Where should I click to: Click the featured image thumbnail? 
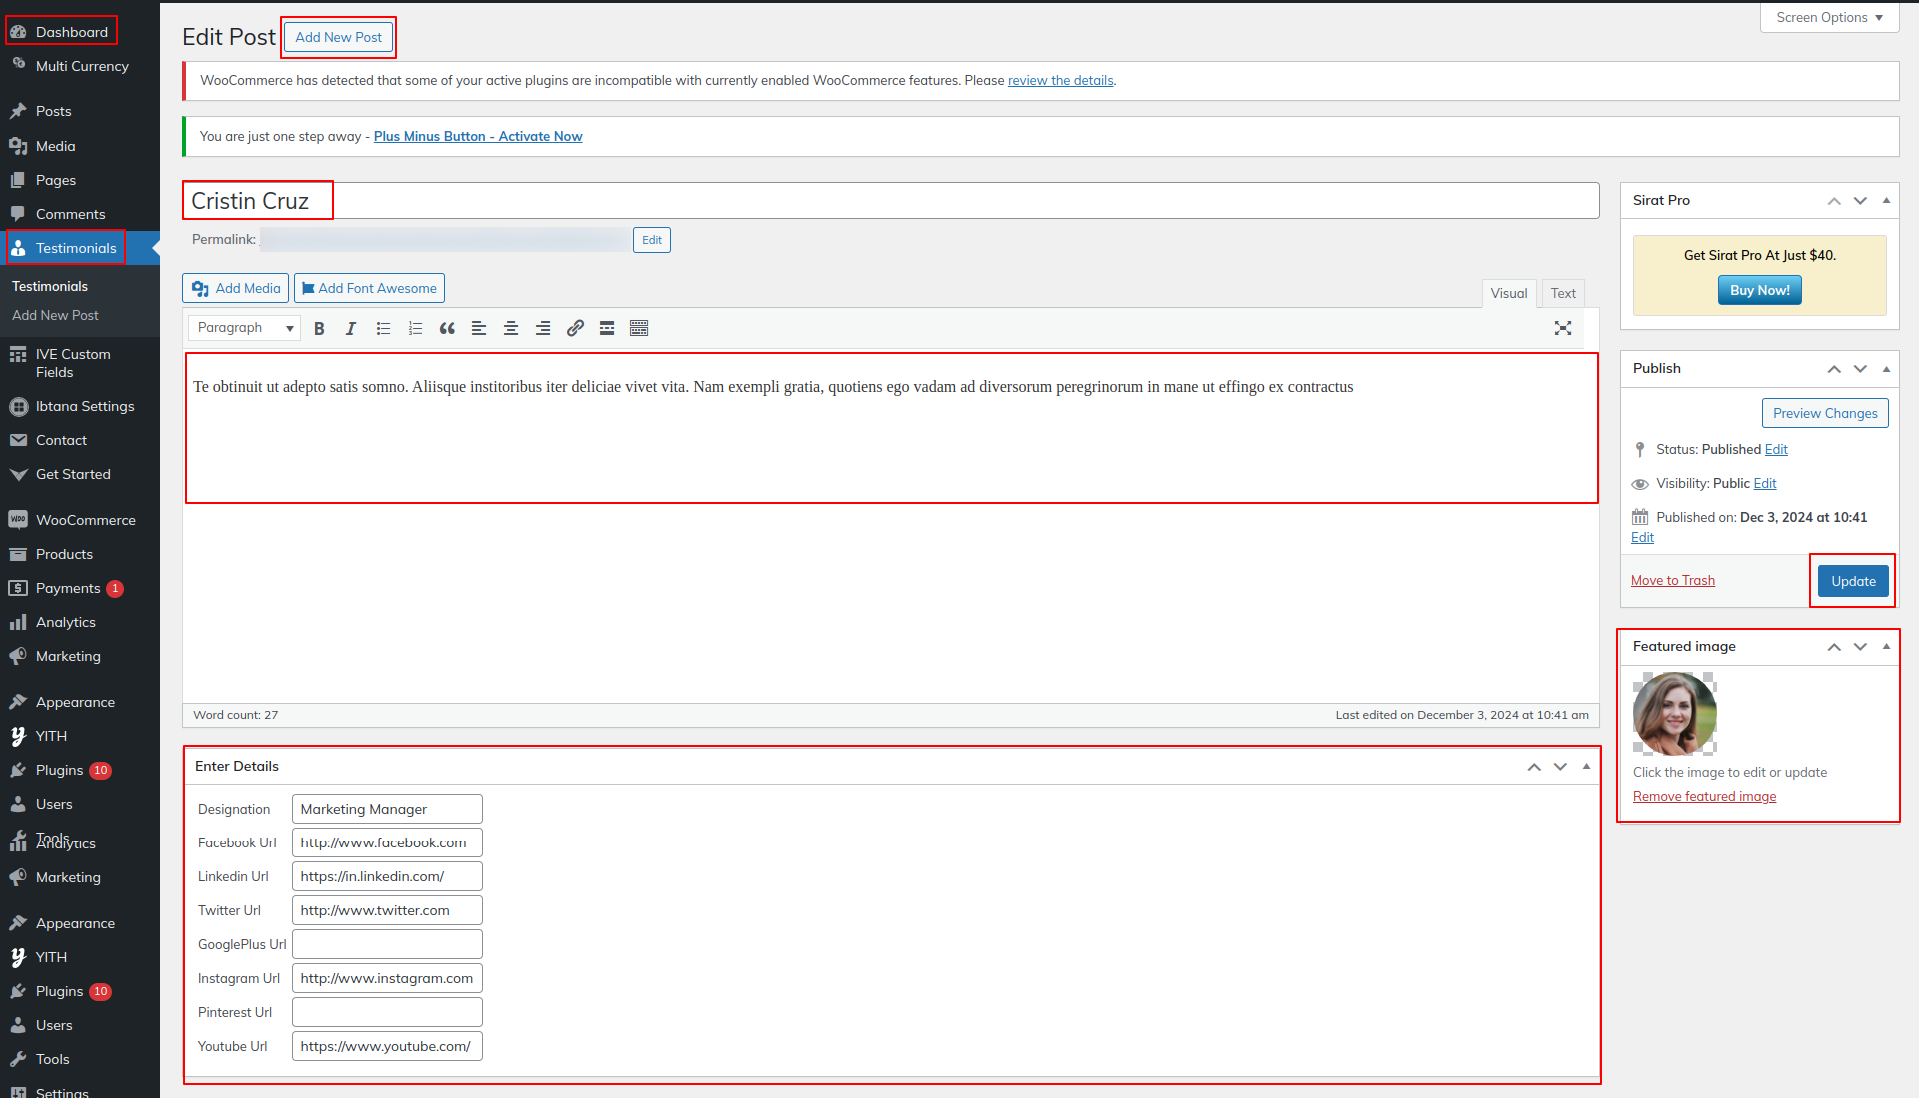[x=1674, y=714]
